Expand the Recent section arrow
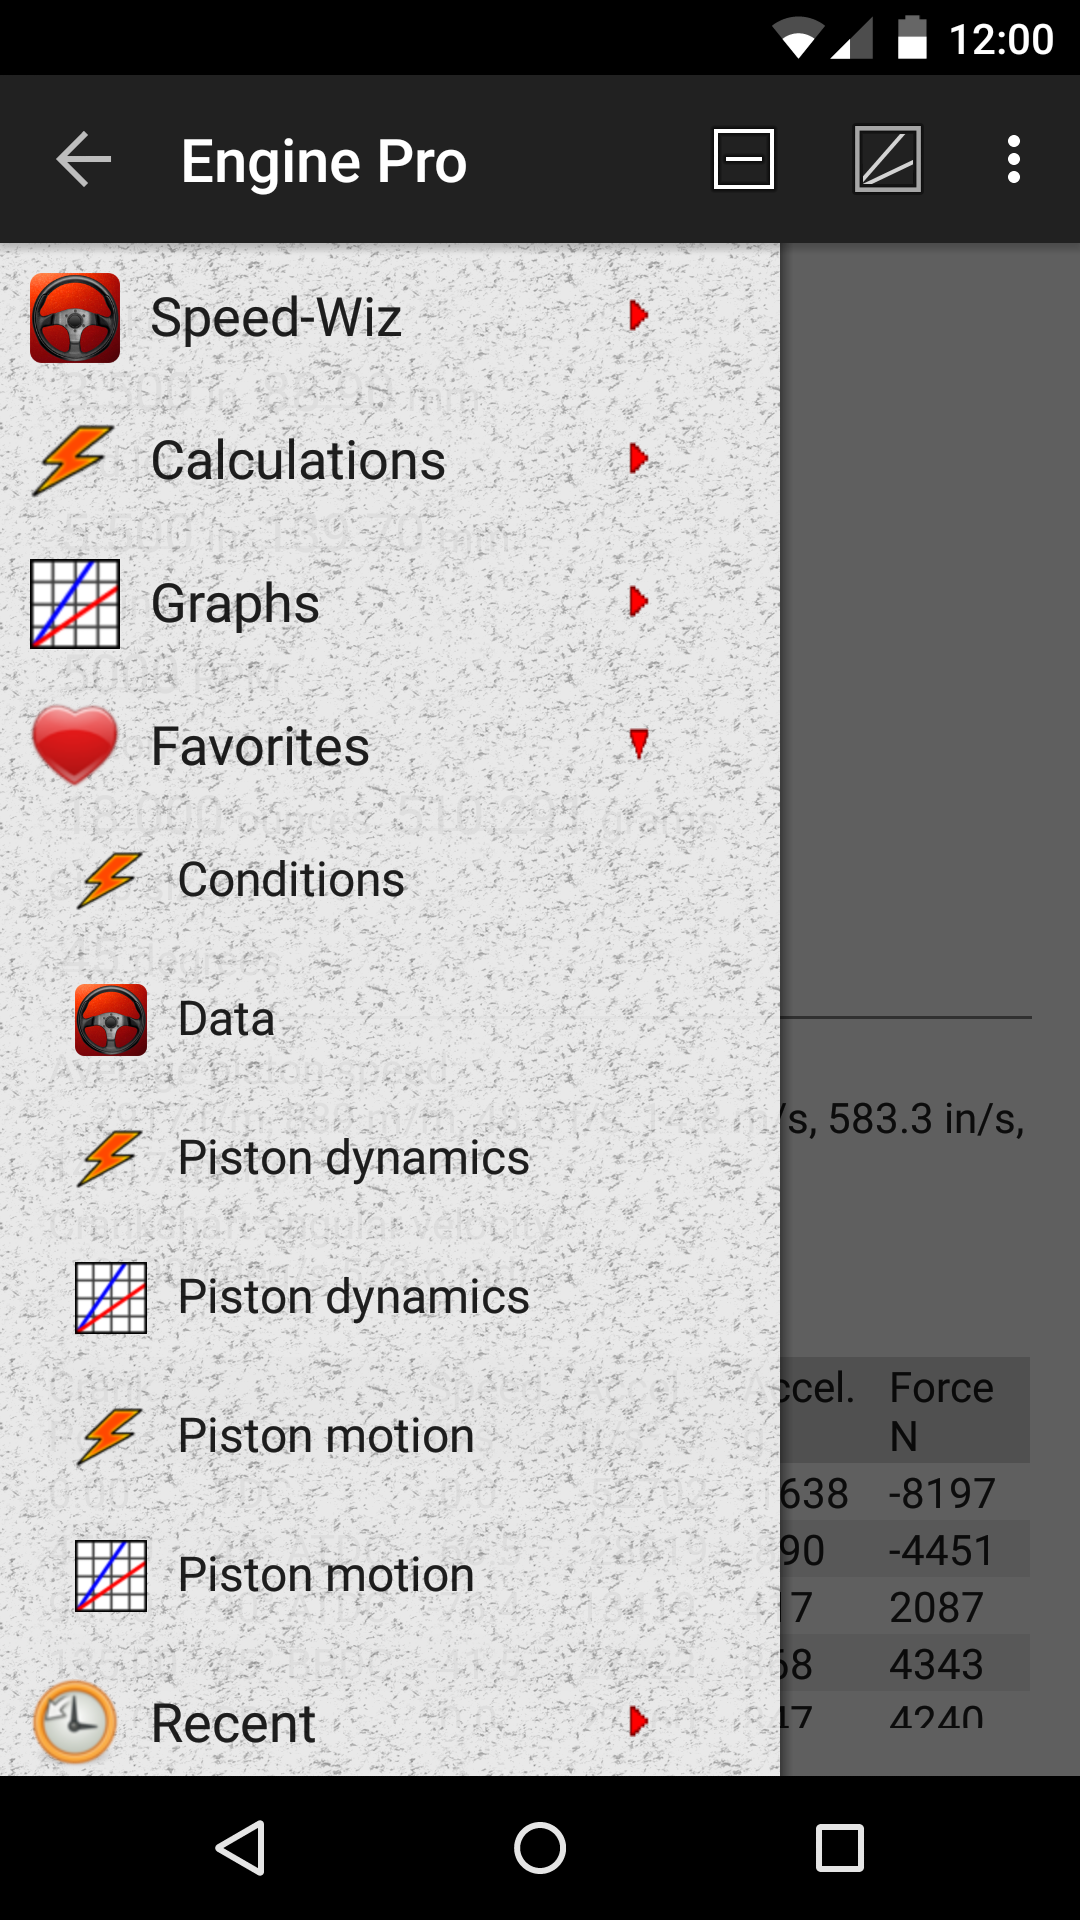This screenshot has width=1080, height=1920. point(638,1721)
